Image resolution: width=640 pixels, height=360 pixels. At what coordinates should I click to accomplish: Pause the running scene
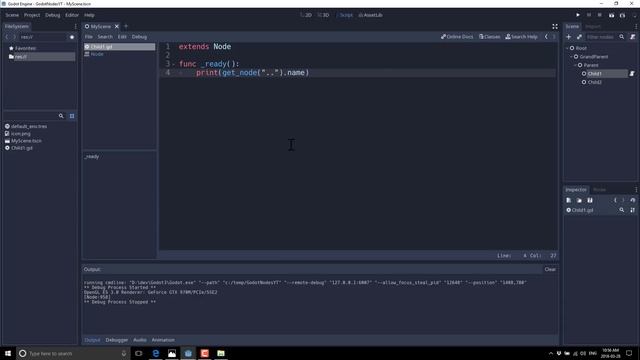click(589, 15)
